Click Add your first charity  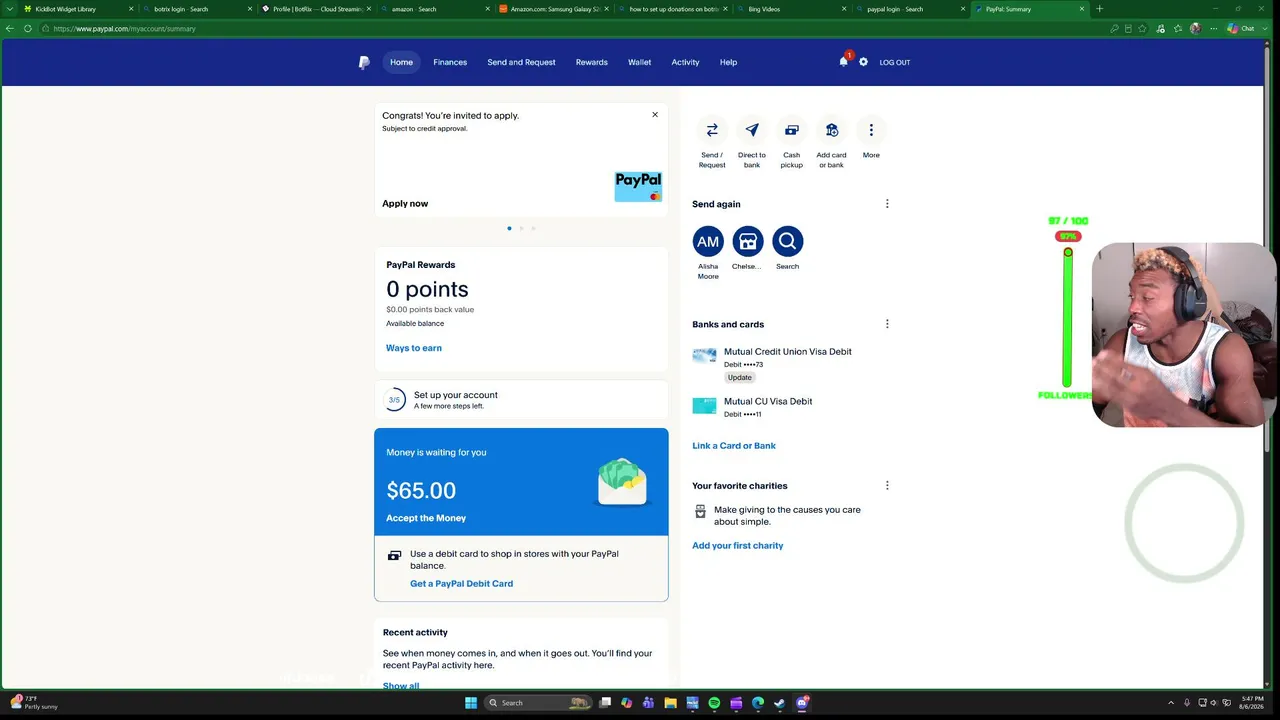738,546
